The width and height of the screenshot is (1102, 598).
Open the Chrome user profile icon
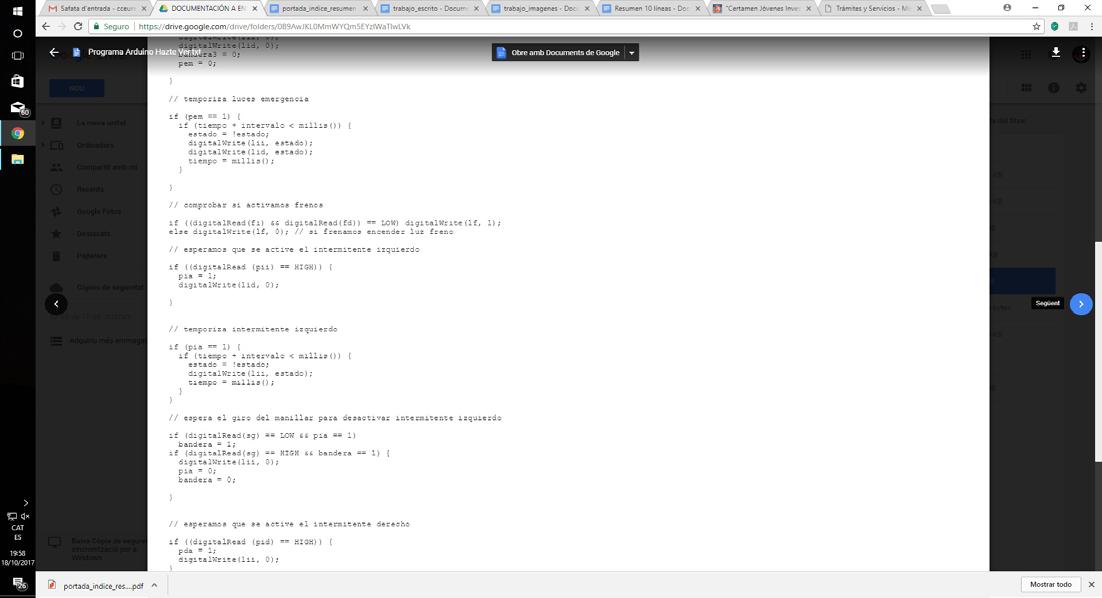(x=1007, y=8)
